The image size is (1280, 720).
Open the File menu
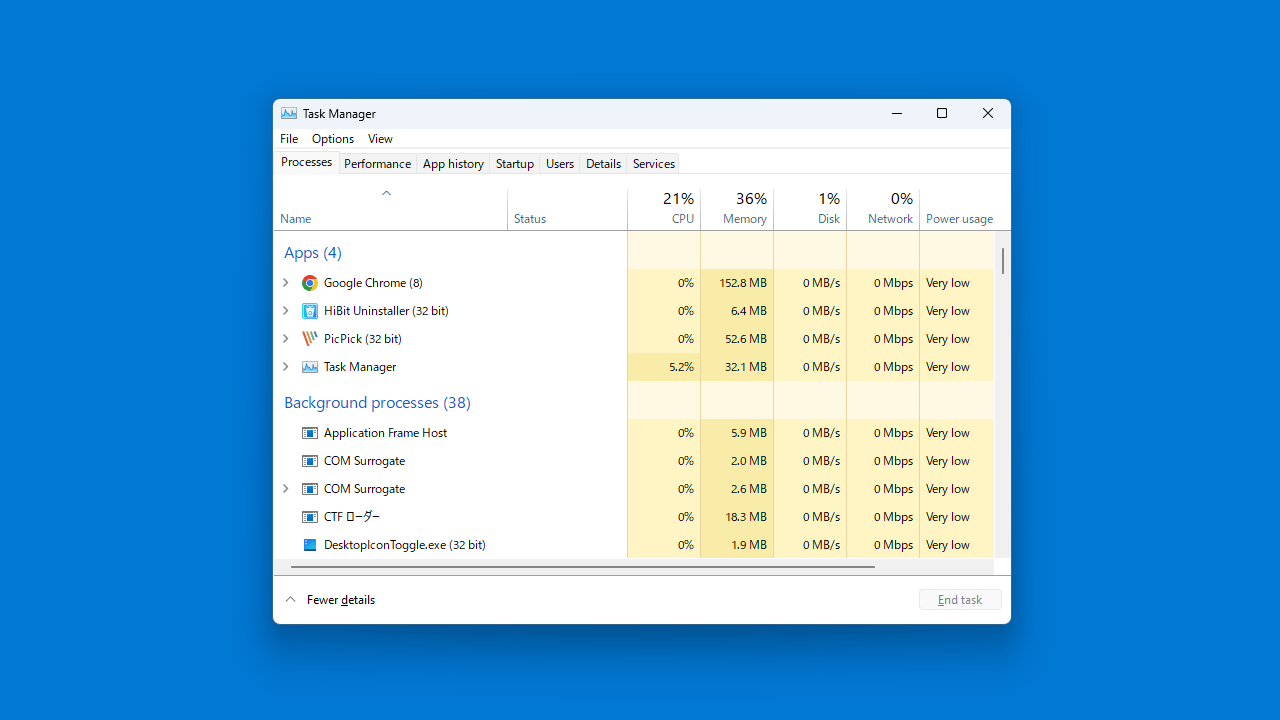(289, 139)
